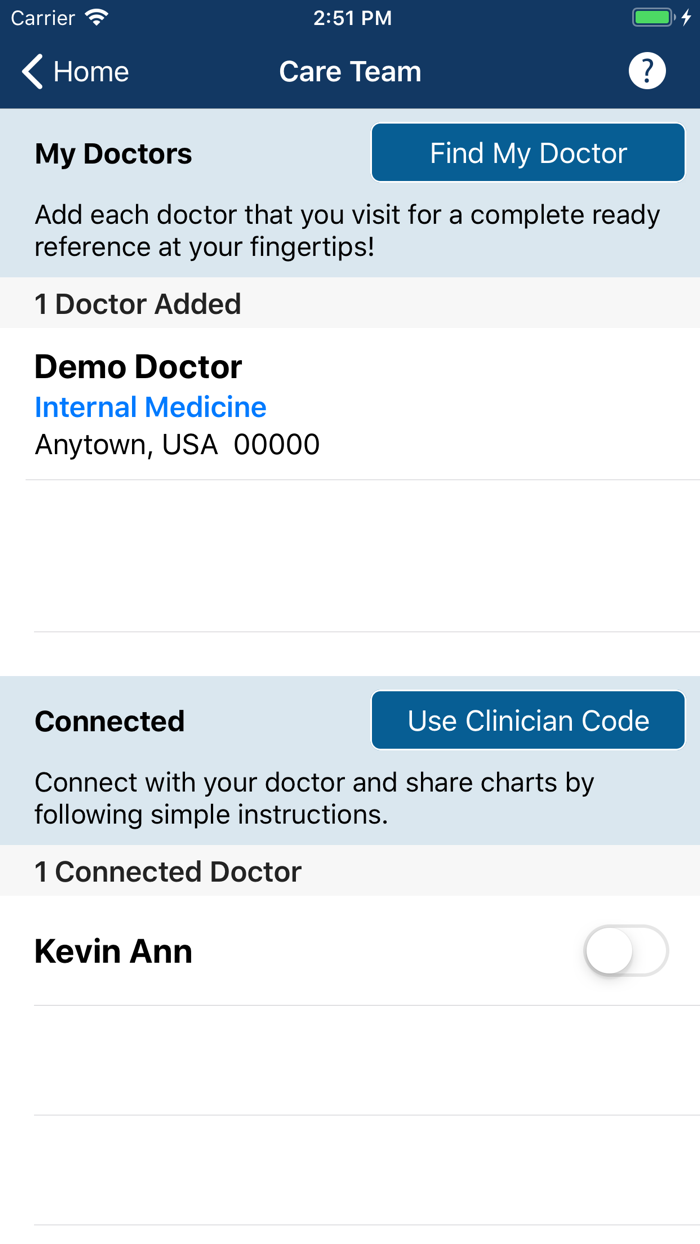Image resolution: width=700 pixels, height=1244 pixels.
Task: Tap the back chevron arrow
Action: (32, 72)
